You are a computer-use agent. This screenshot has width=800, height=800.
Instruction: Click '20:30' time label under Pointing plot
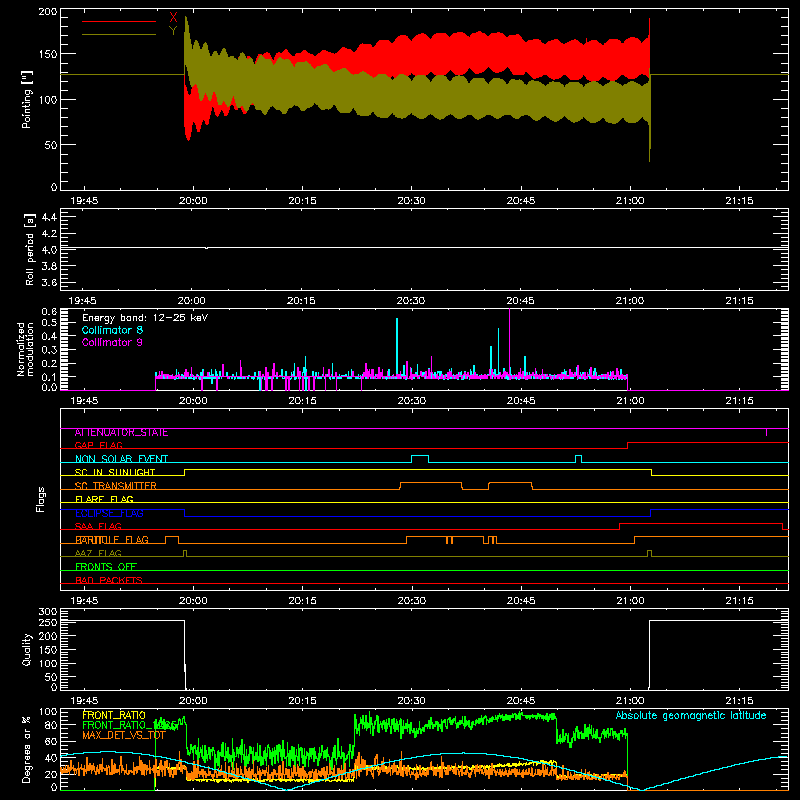[411, 201]
